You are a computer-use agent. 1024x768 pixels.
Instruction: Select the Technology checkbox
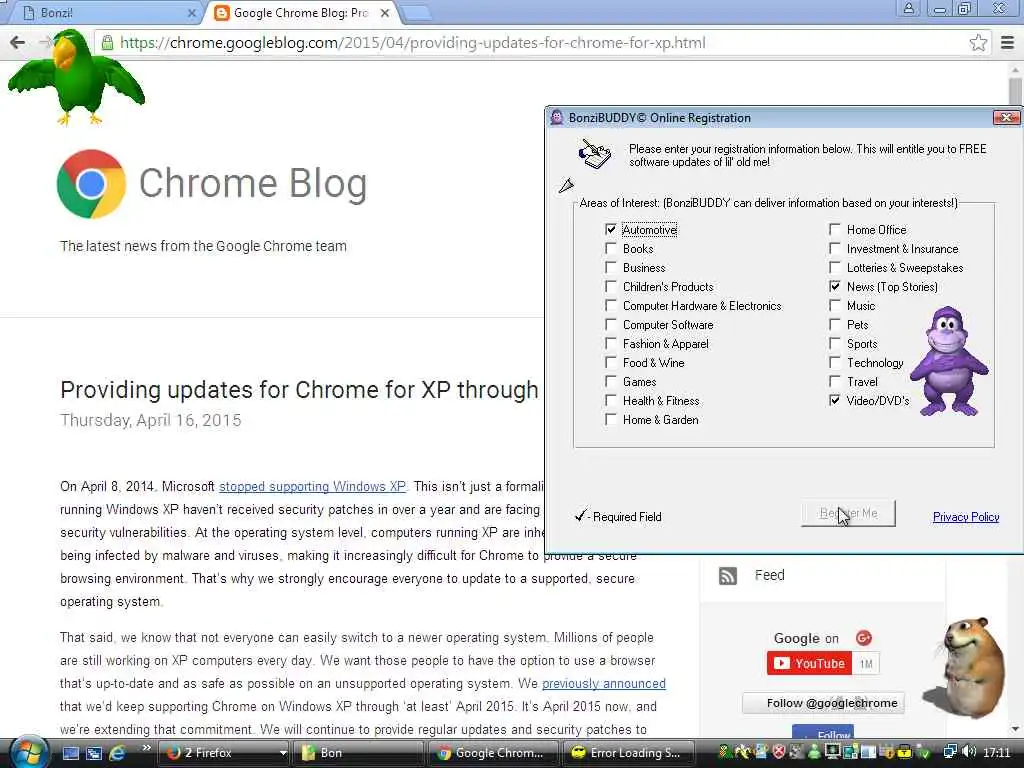(x=835, y=362)
